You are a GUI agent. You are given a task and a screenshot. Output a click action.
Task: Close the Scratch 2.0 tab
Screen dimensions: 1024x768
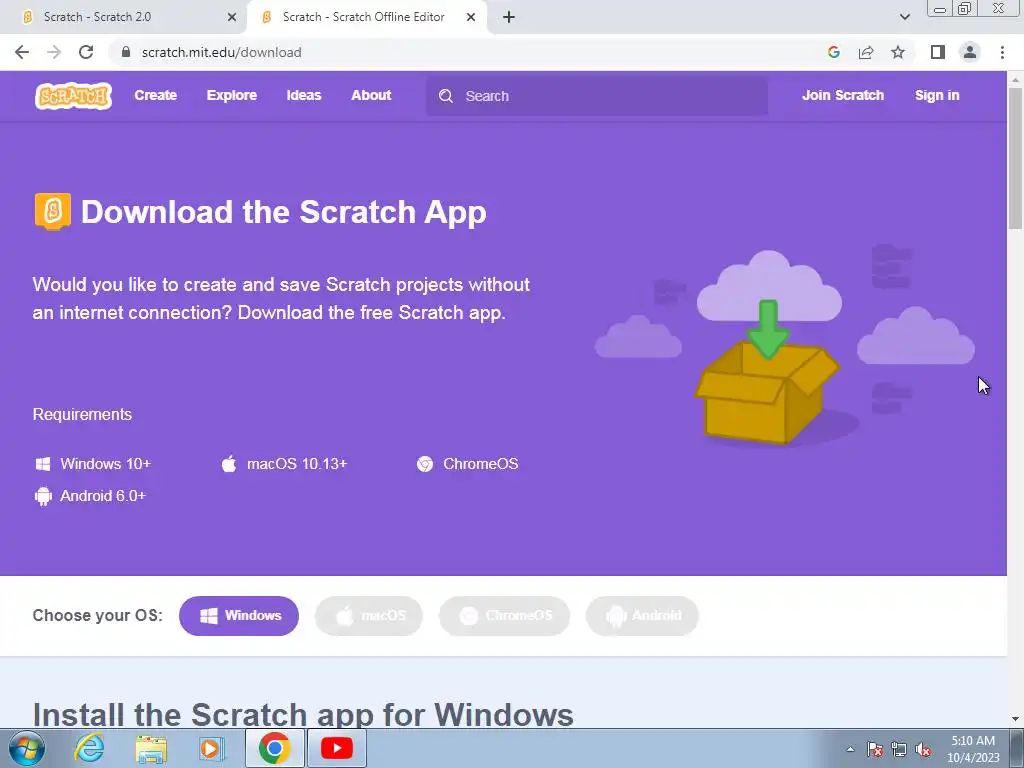pyautogui.click(x=232, y=17)
